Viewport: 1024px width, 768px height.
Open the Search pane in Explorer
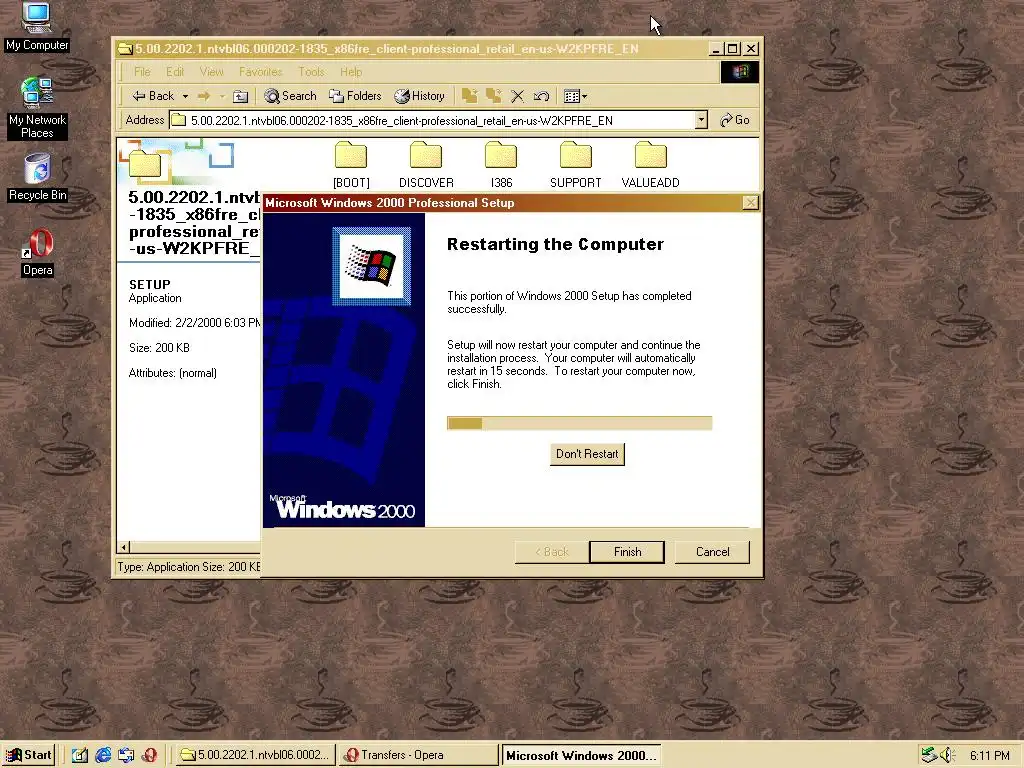[x=291, y=96]
